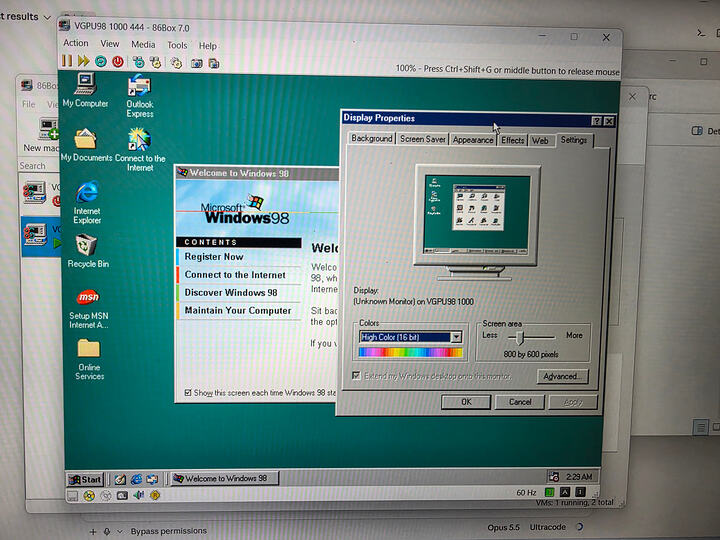Take a screenshot with the camera toolbar icon
This screenshot has height=540, width=720.
coord(197,63)
